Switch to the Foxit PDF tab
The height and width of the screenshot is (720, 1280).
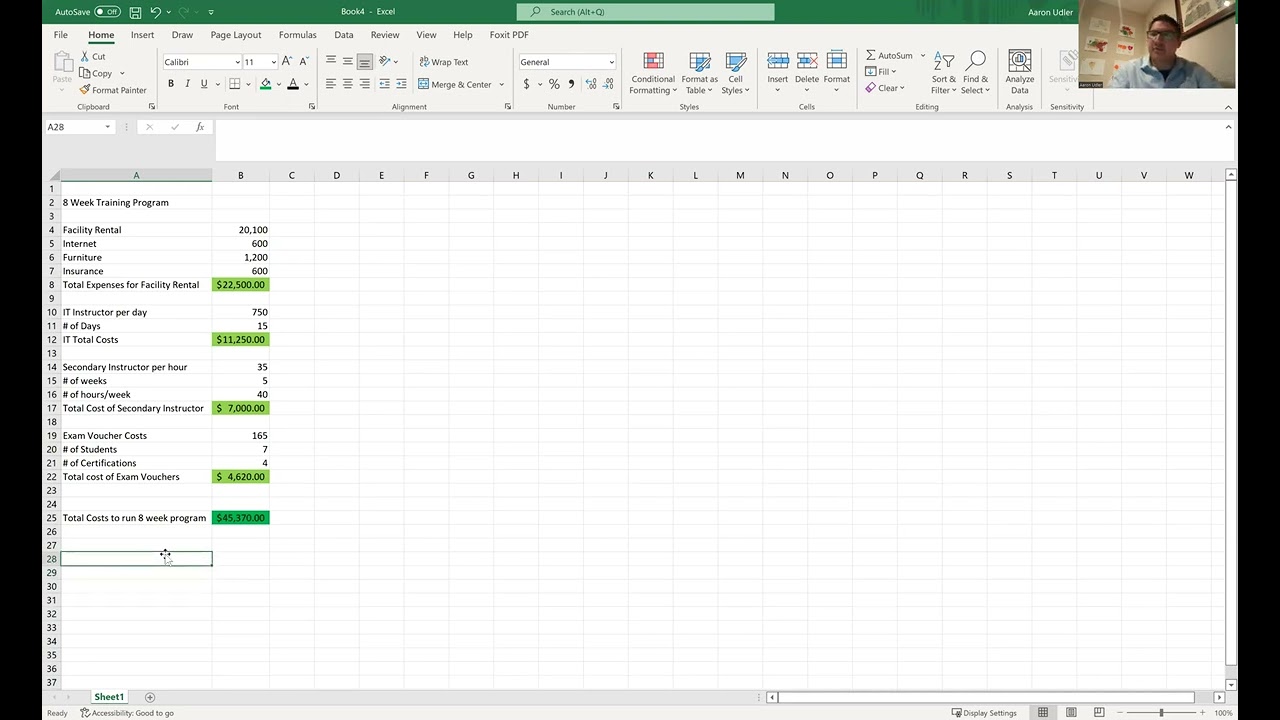(509, 35)
